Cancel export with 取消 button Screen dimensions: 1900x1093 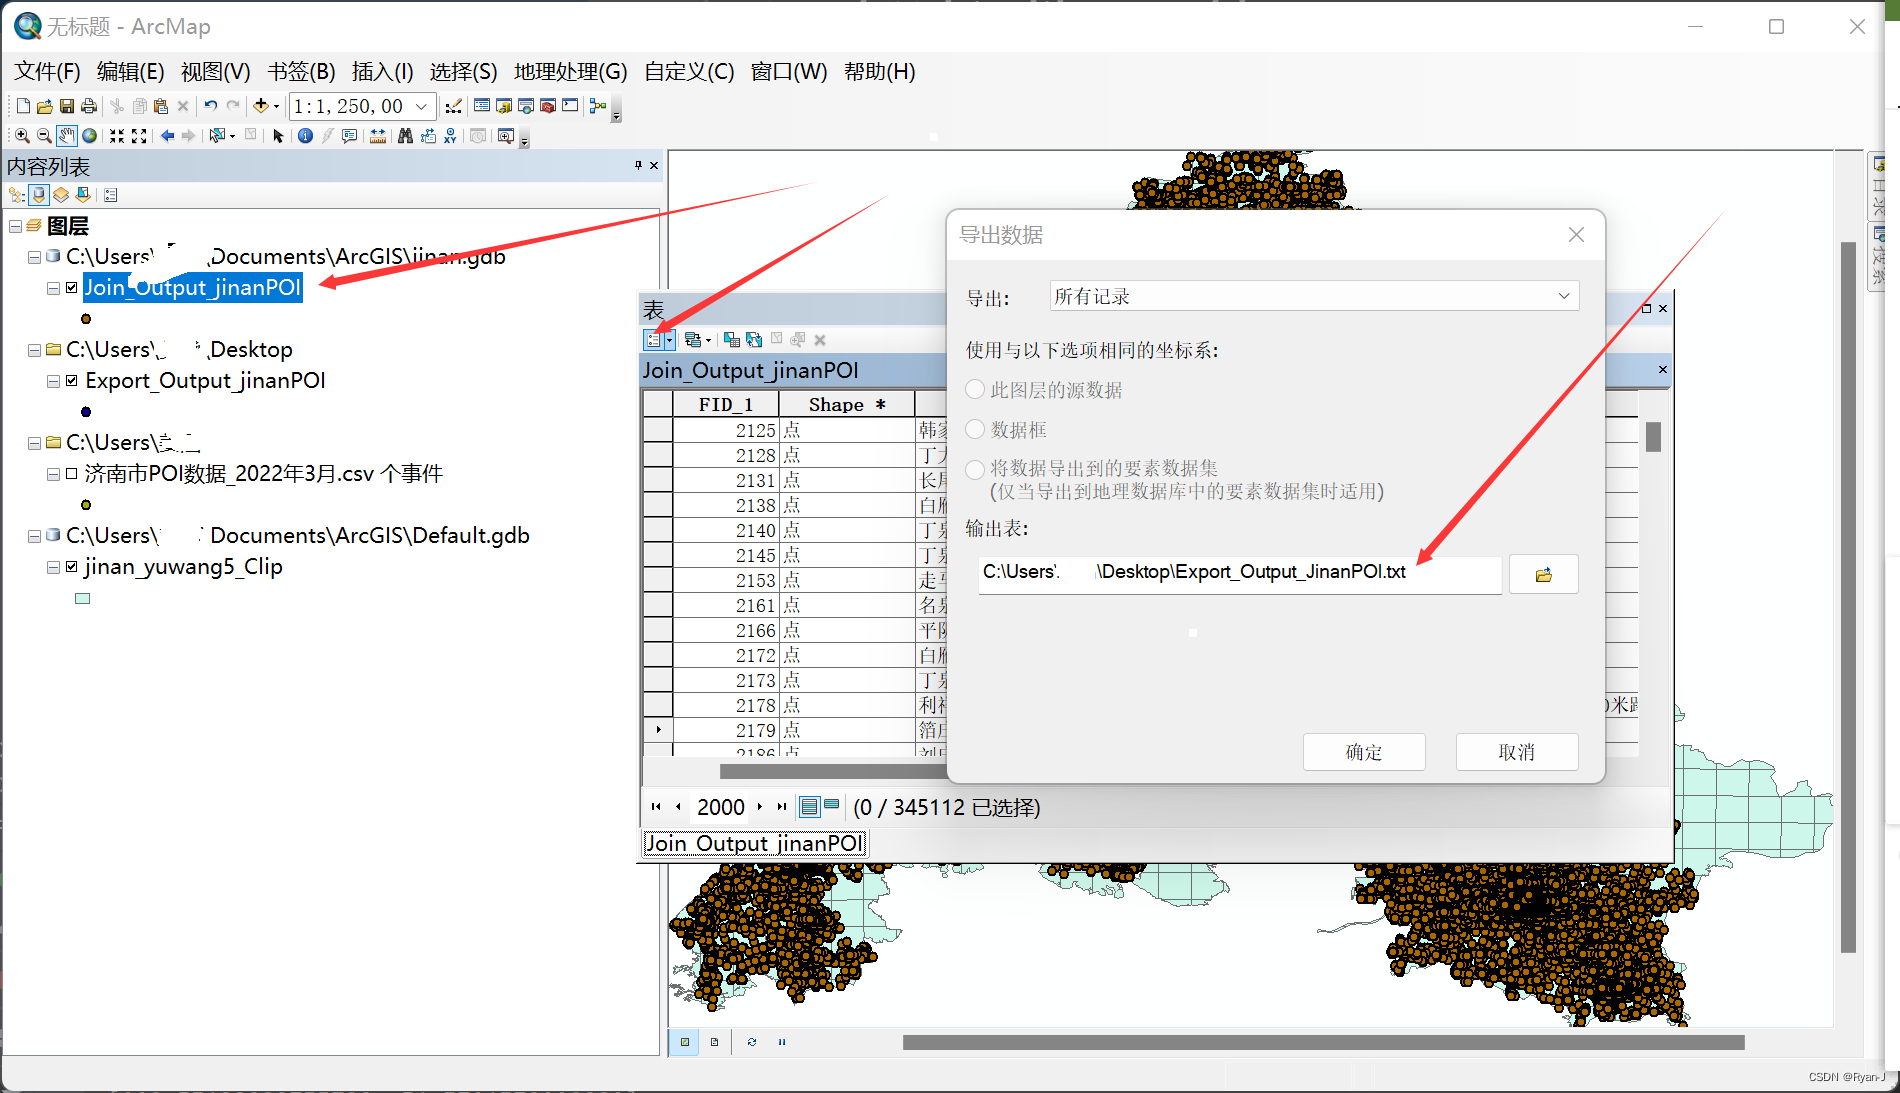coord(1517,752)
